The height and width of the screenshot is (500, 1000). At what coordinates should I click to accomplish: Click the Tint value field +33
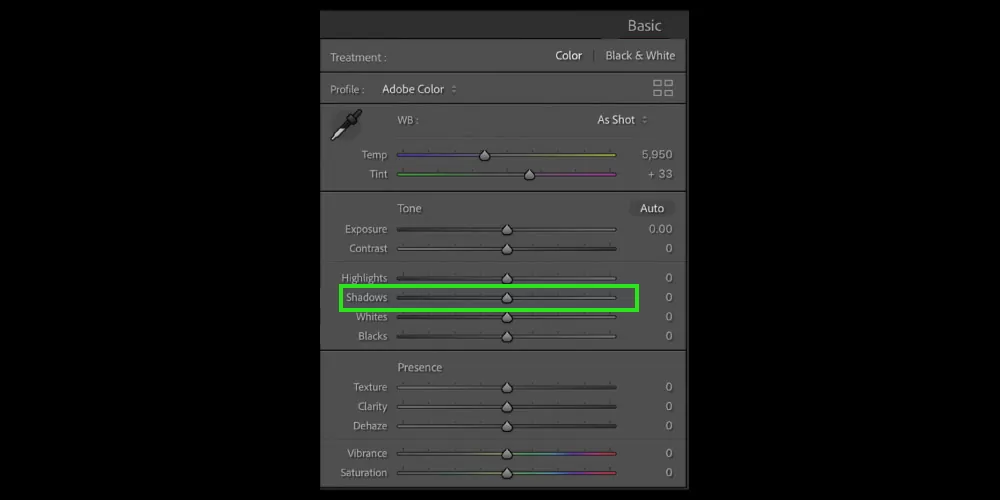tap(659, 175)
